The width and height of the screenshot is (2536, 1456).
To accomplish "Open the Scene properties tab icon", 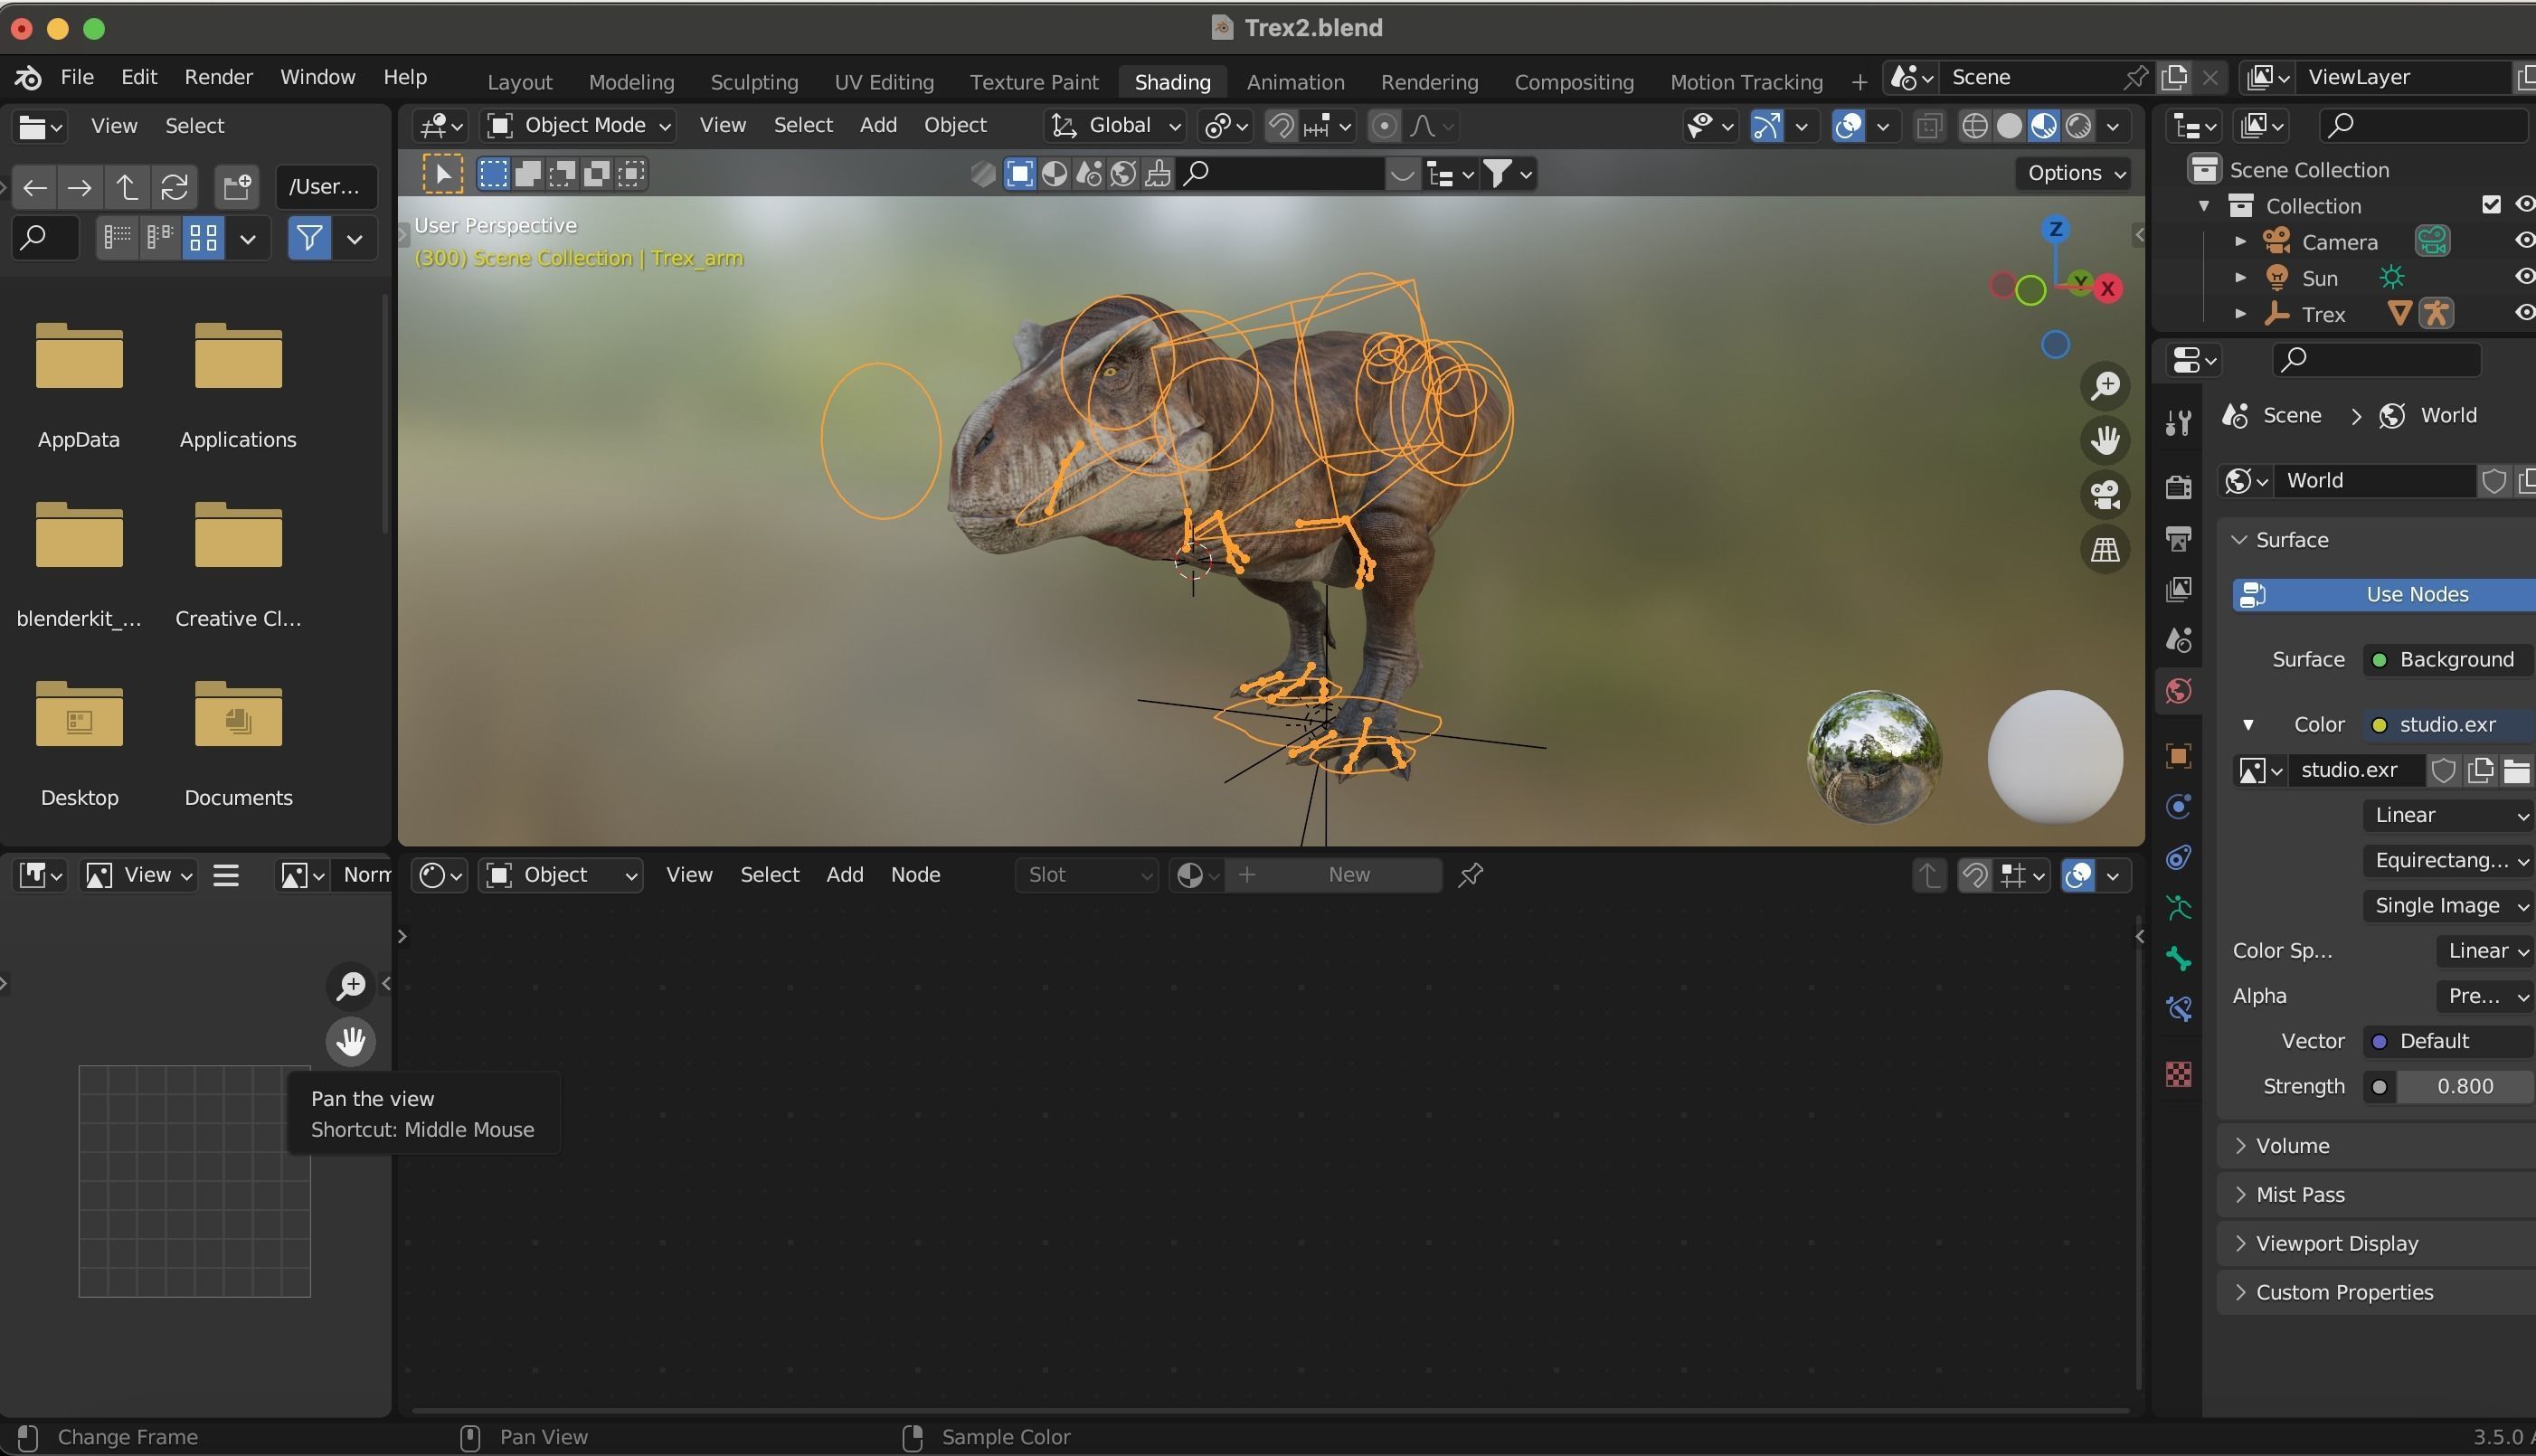I will click(x=2178, y=640).
